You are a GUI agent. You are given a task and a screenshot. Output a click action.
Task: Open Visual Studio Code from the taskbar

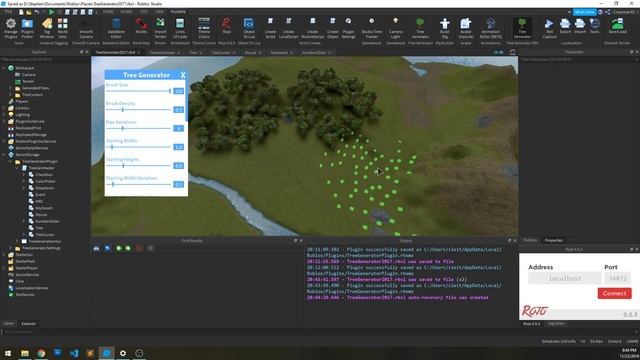[74, 353]
